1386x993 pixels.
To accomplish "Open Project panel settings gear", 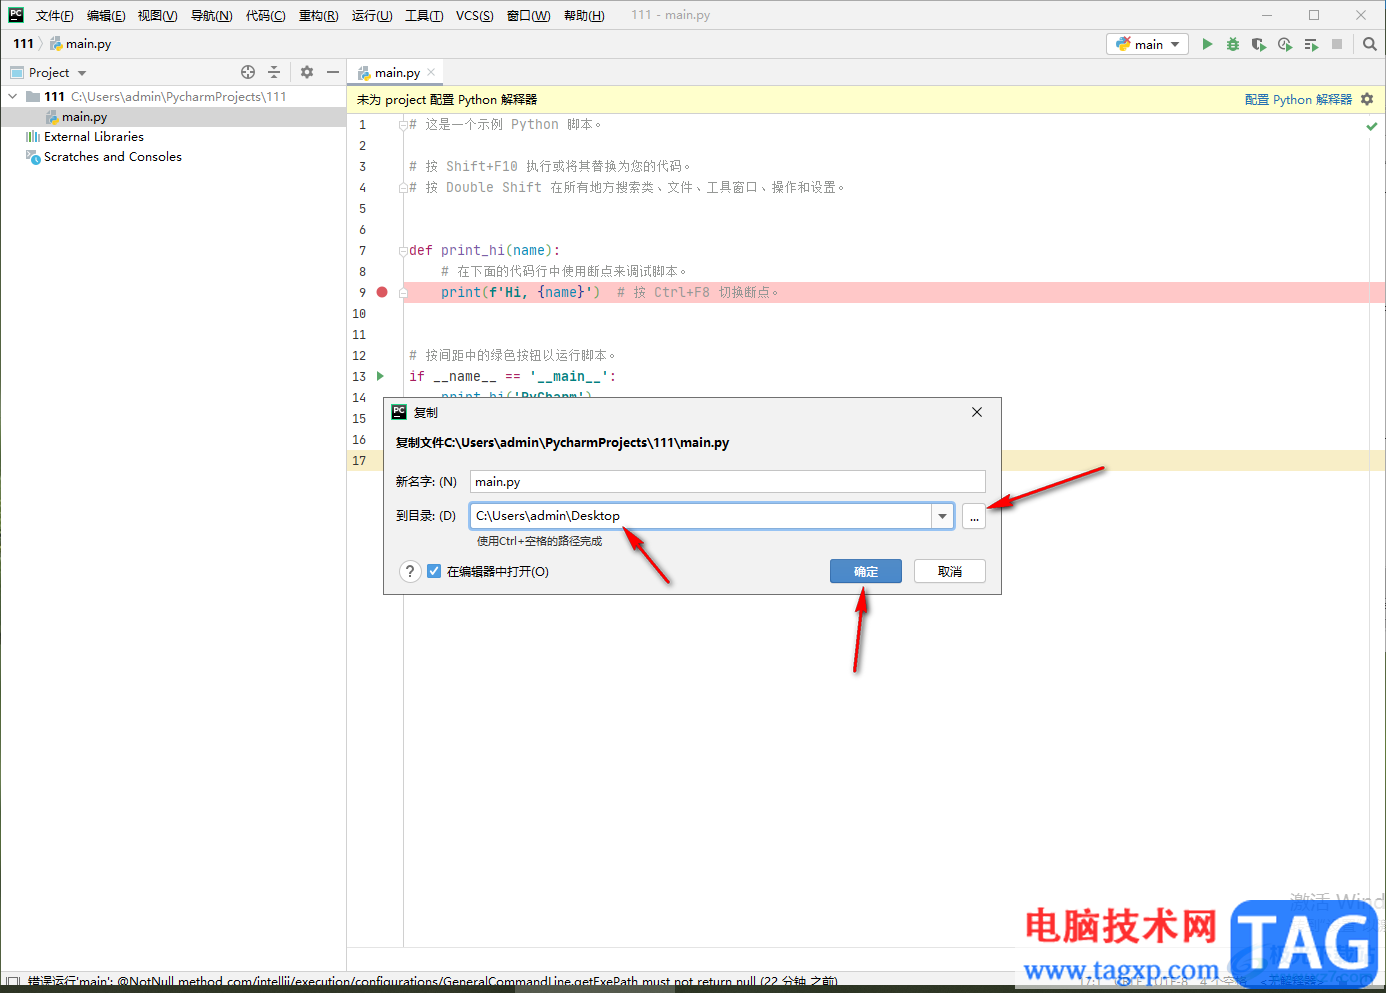I will (307, 72).
